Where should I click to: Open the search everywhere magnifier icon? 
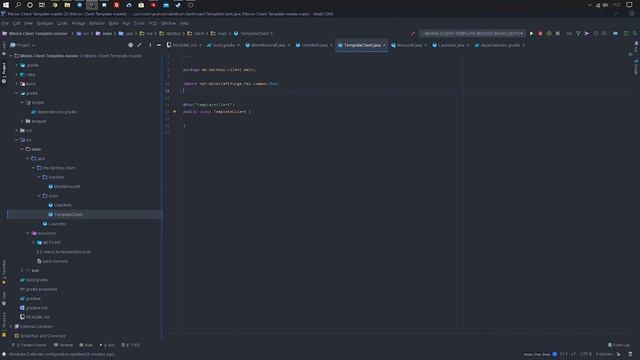pyautogui.click(x=635, y=33)
